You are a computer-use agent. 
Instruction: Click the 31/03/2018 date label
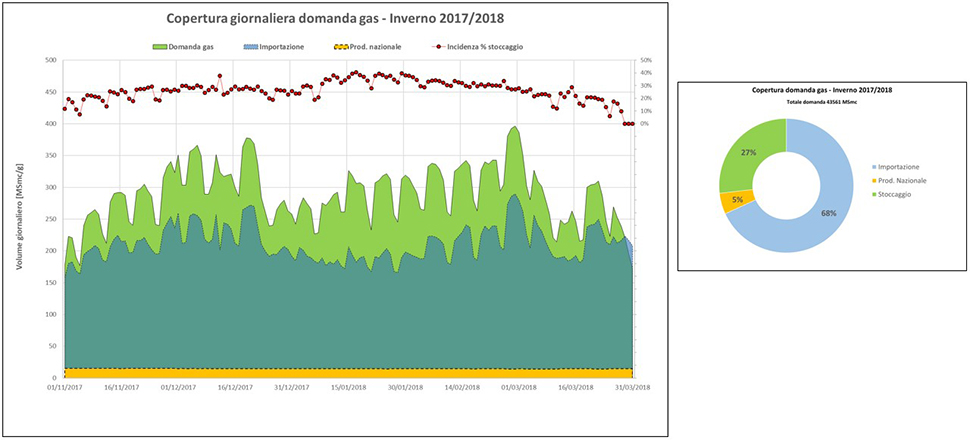(x=632, y=387)
